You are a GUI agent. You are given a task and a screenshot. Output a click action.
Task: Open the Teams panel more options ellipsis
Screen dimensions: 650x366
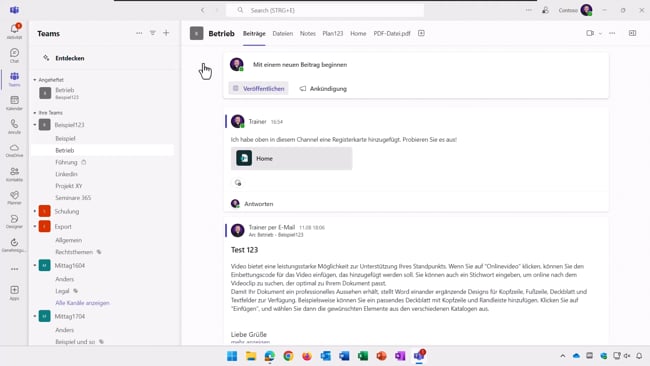click(x=139, y=33)
